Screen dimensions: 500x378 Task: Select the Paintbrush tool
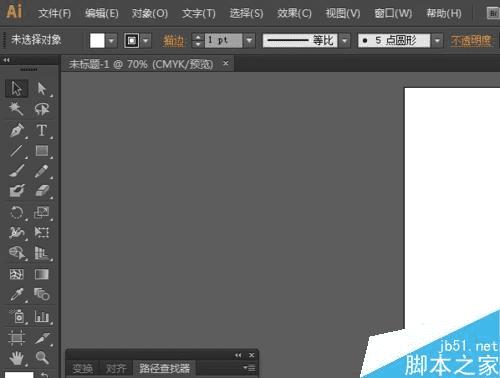pos(17,171)
